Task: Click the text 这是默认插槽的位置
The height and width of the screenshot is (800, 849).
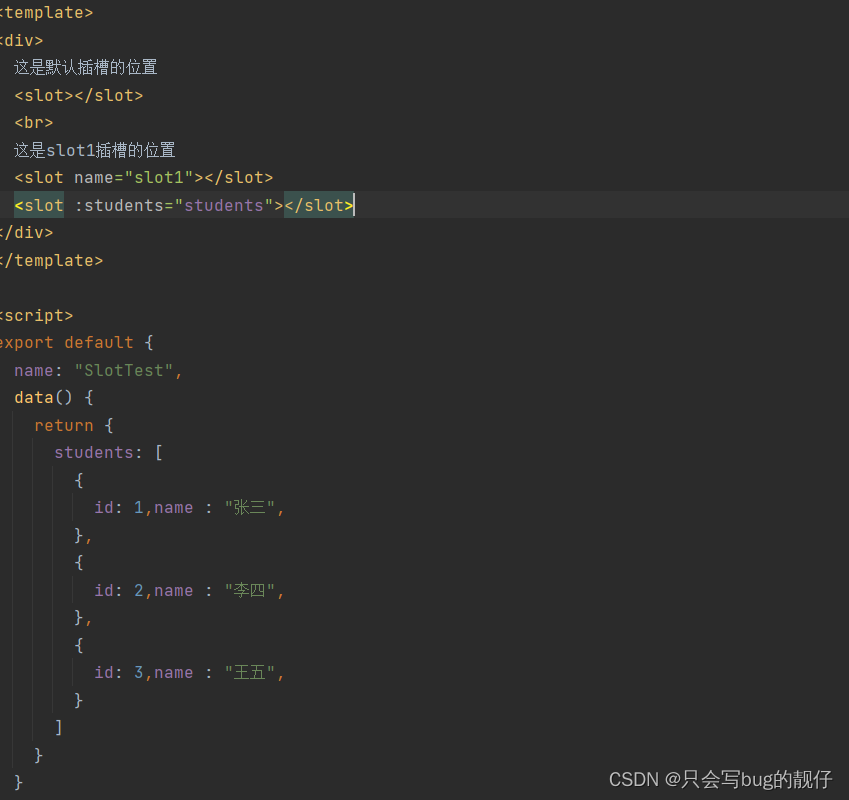Action: click(x=86, y=67)
